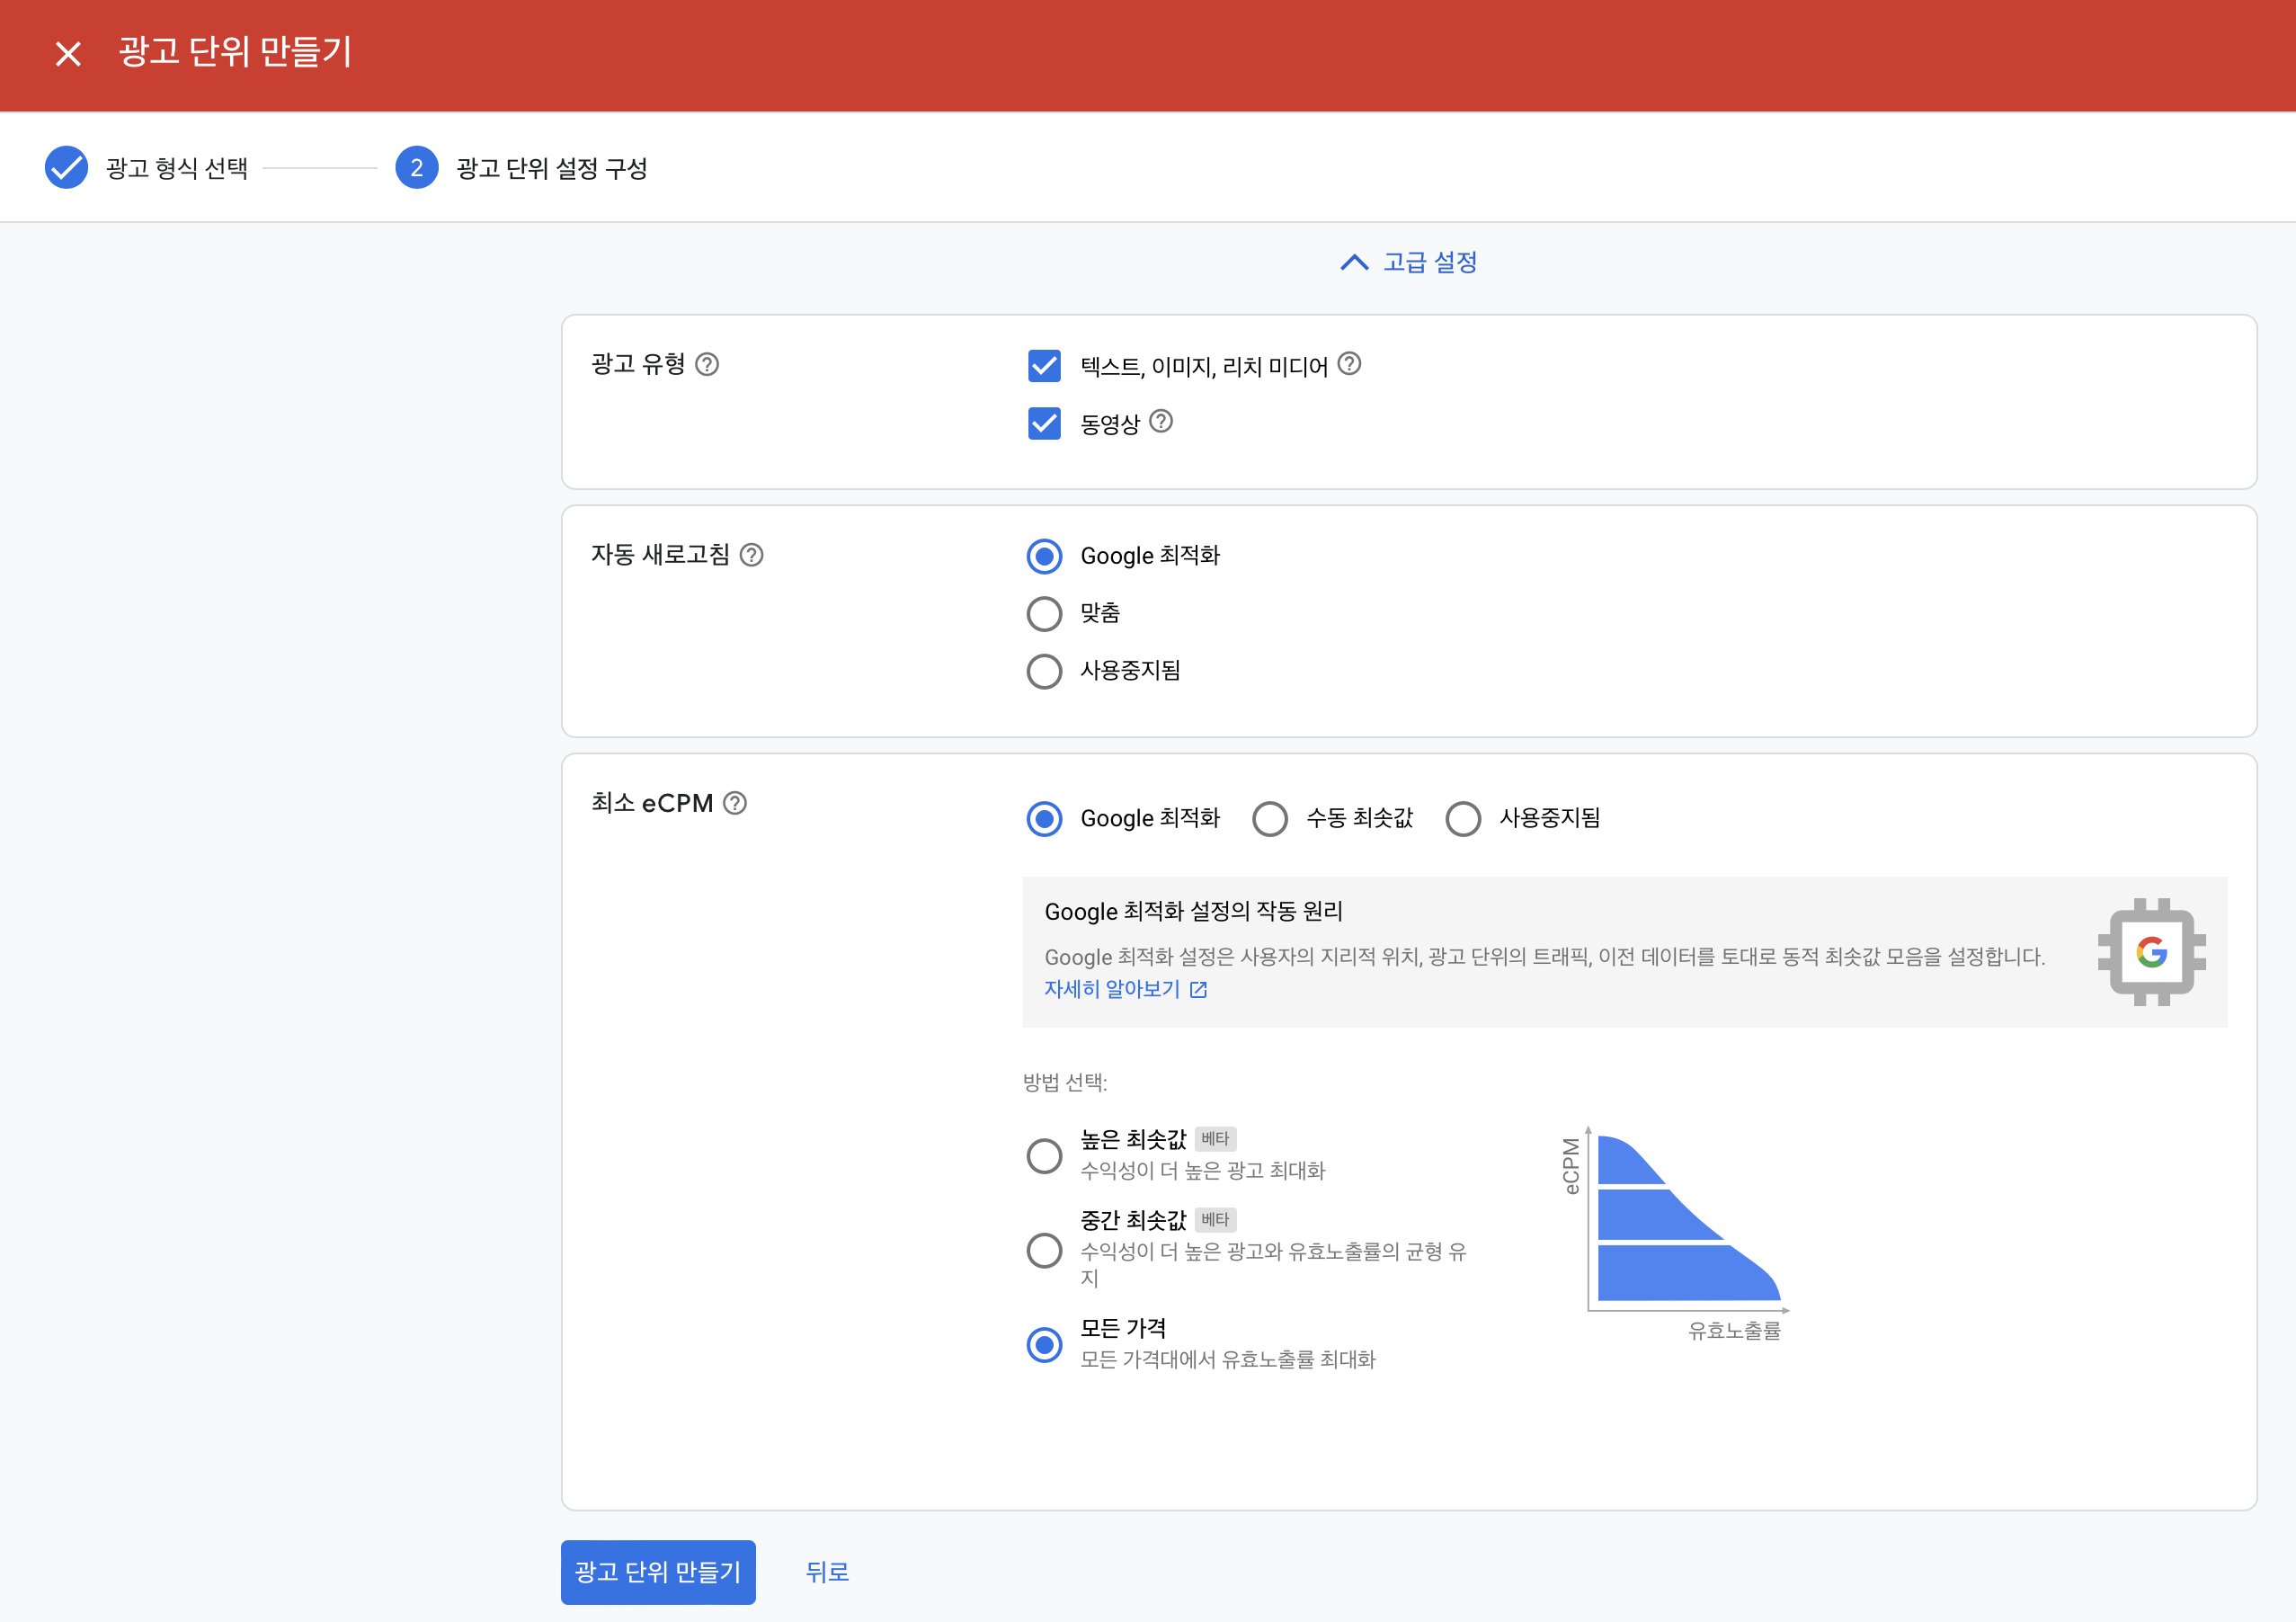Click help icon beside 자동 새로고침
The image size is (2296, 1622).
point(751,555)
